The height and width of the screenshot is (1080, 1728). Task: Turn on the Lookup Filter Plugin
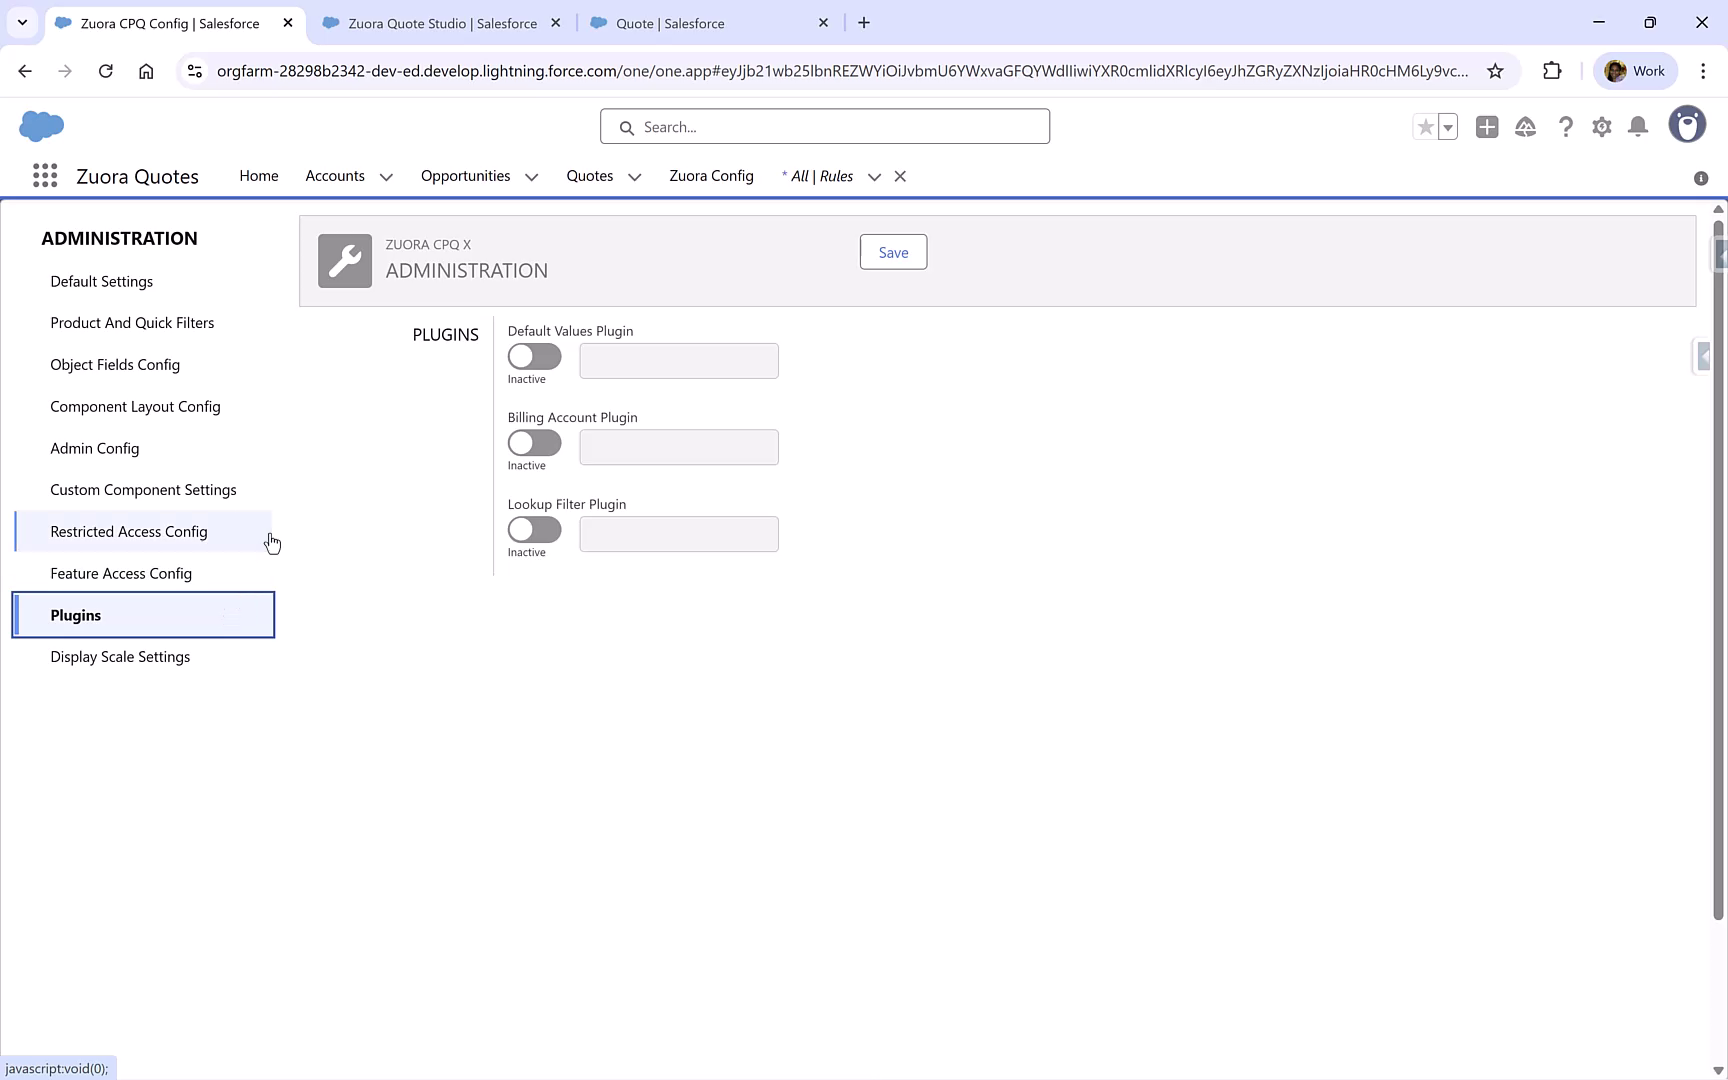point(534,530)
